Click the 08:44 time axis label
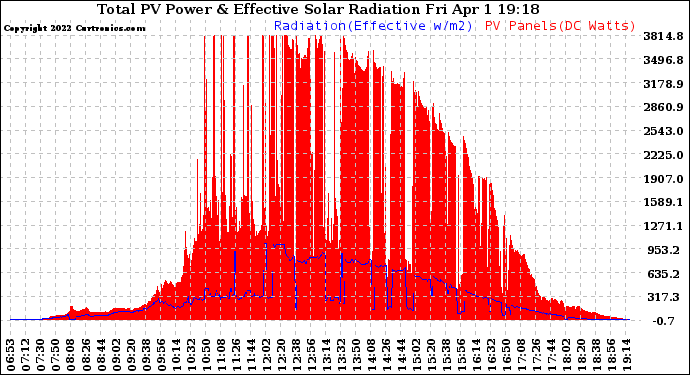690x375 pixels. tap(102, 355)
